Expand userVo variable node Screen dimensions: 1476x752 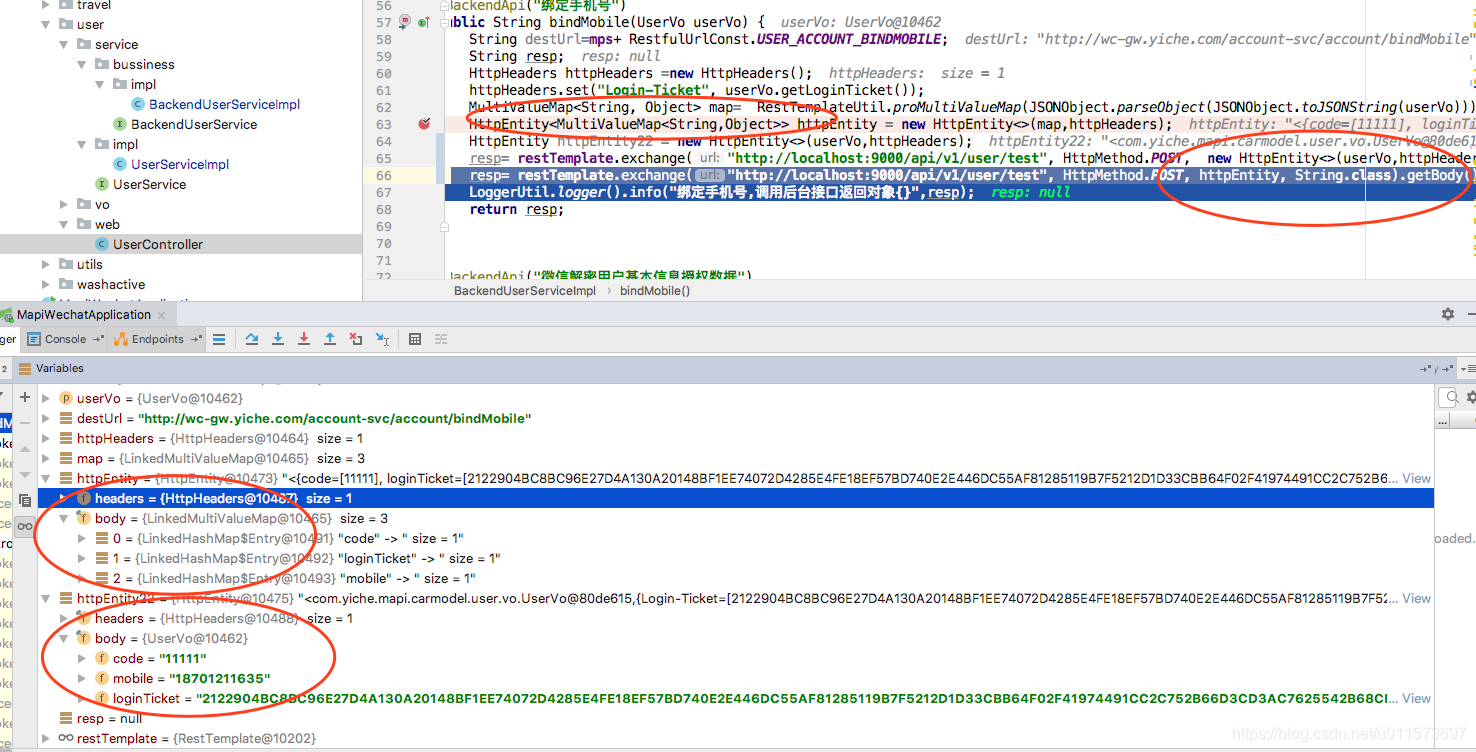coord(46,398)
